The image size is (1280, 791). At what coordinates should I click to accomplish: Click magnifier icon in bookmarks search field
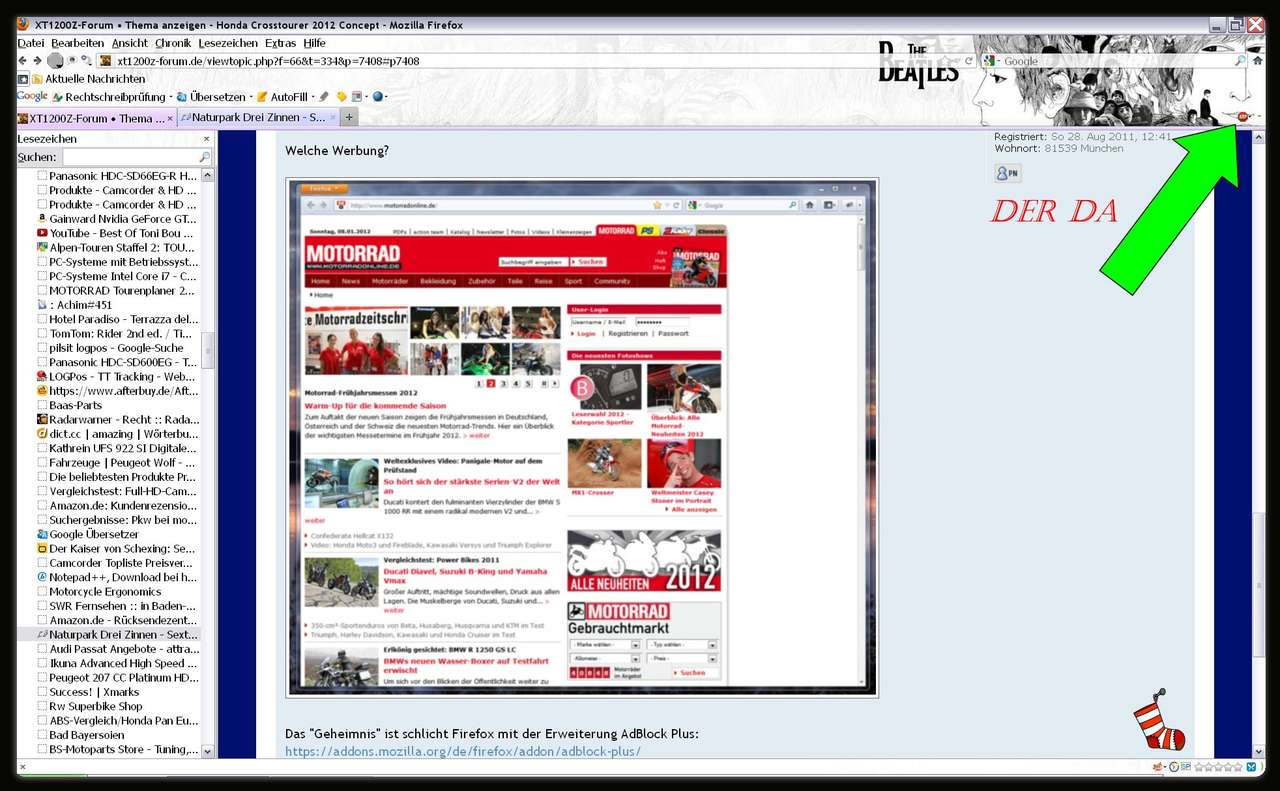click(204, 158)
